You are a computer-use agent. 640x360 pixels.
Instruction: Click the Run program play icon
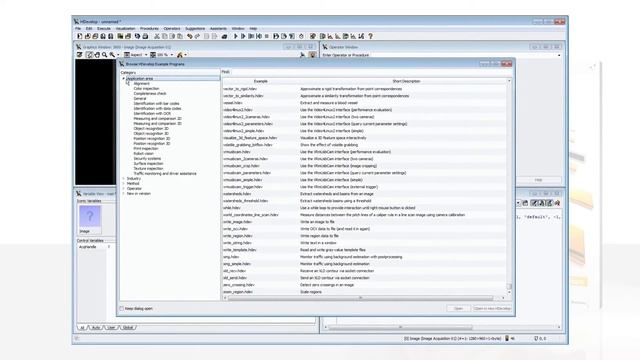236,36
